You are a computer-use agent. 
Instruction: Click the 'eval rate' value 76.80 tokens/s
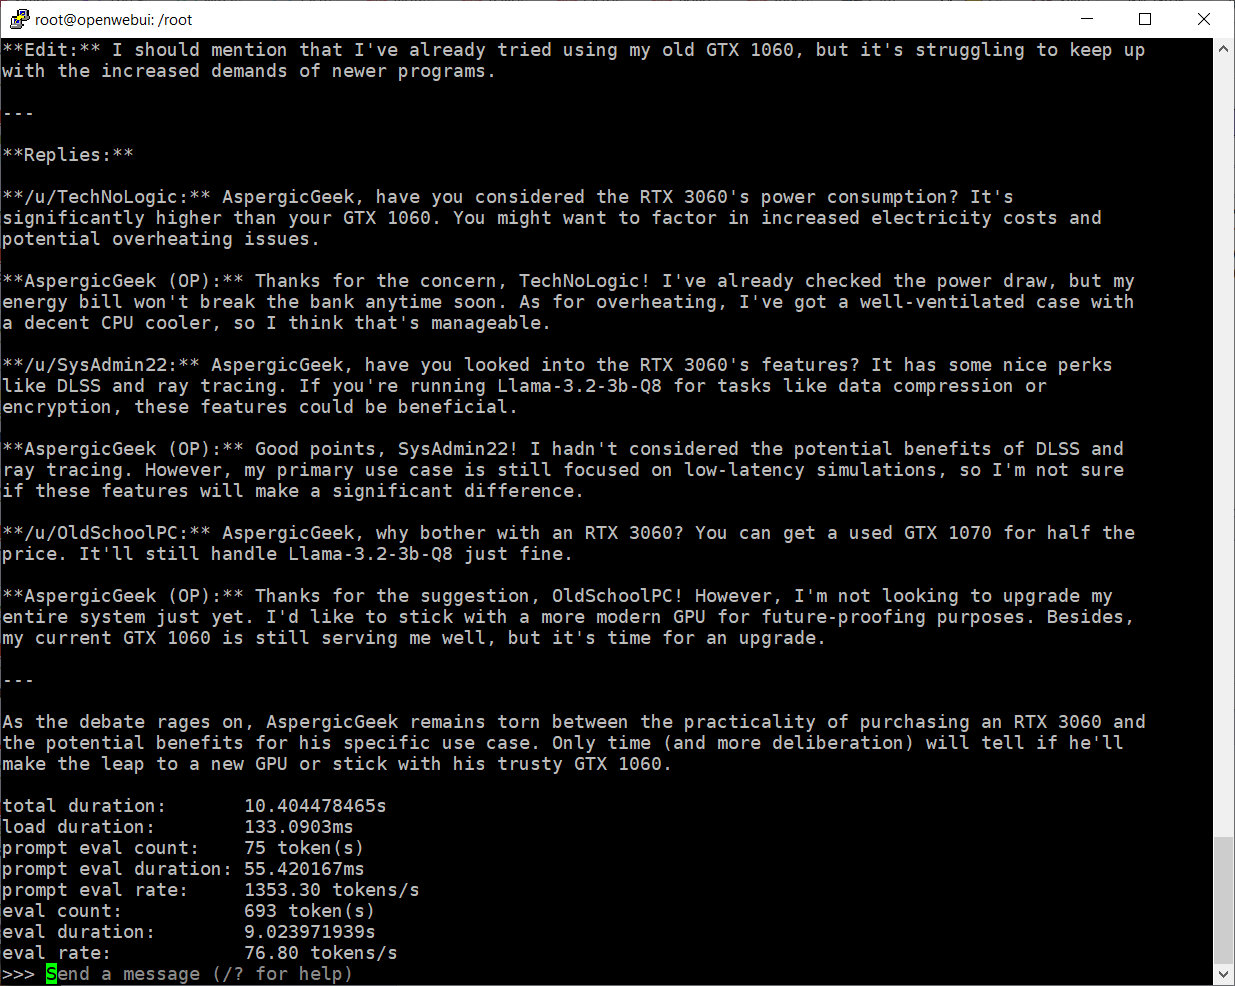pyautogui.click(x=320, y=953)
